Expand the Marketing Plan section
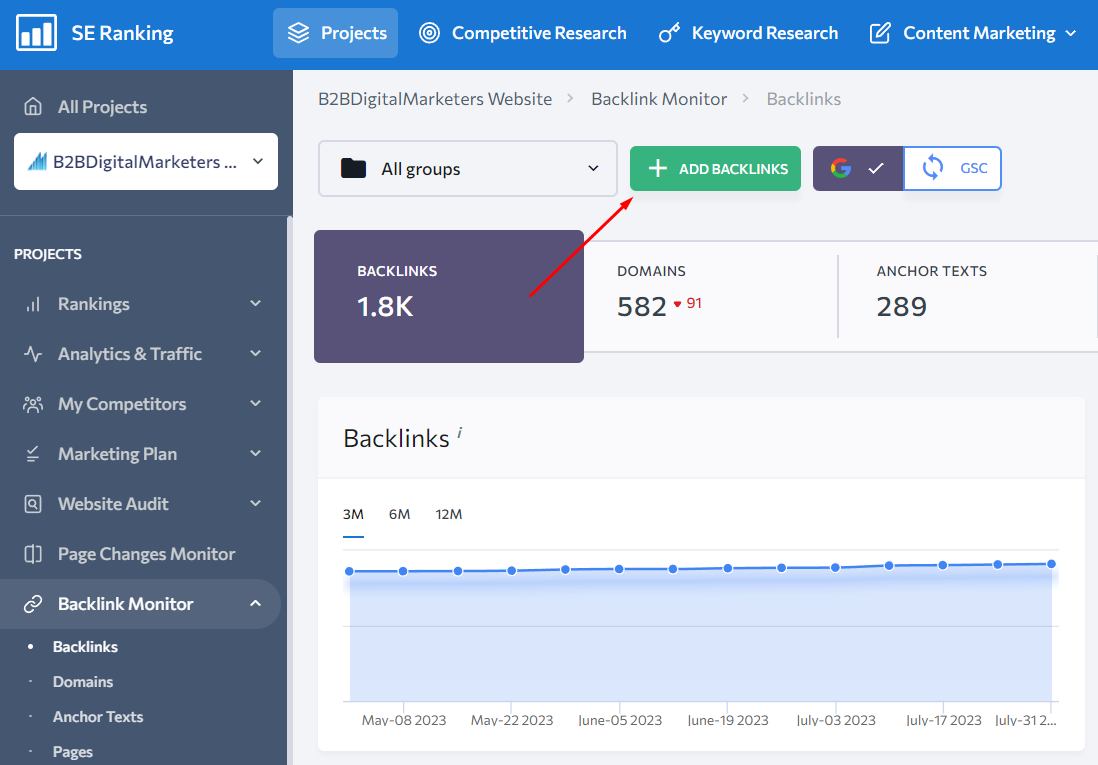 (x=256, y=453)
